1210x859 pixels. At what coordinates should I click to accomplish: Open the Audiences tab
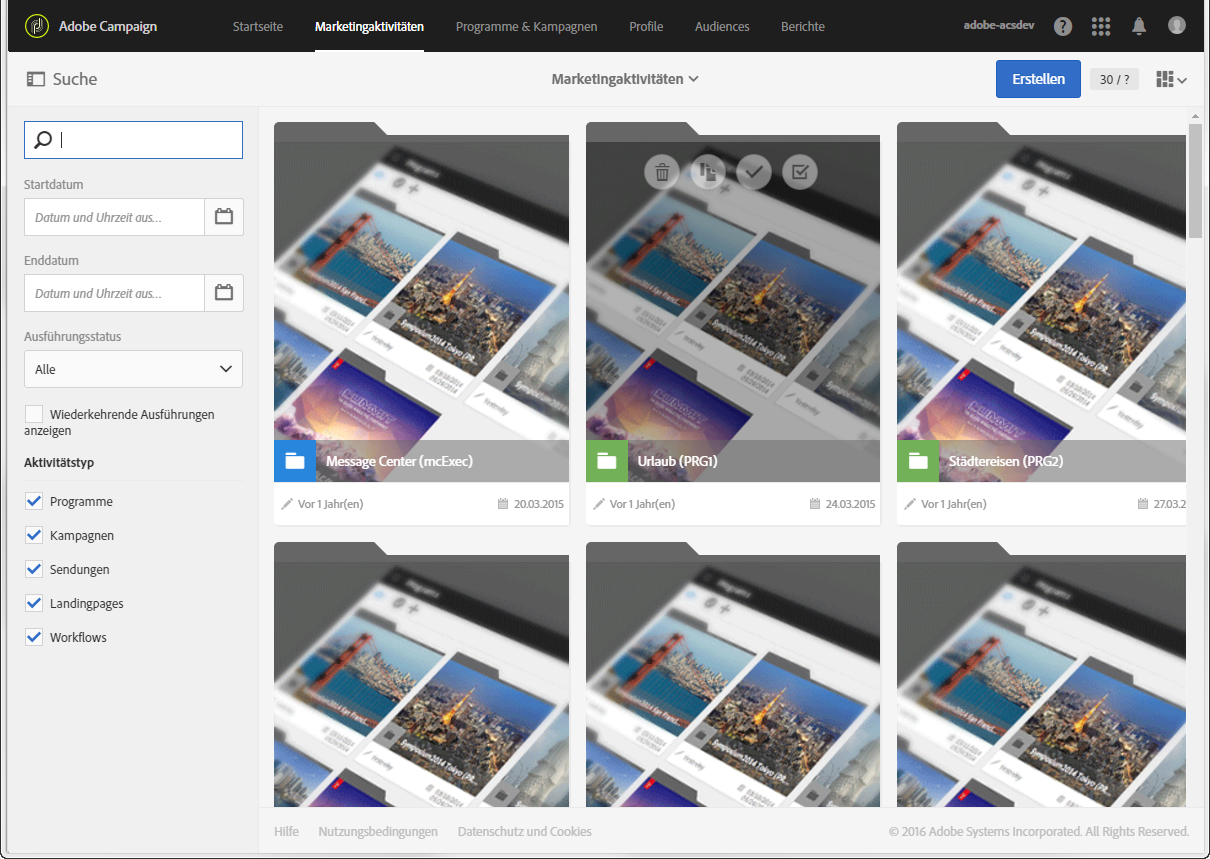(x=722, y=27)
